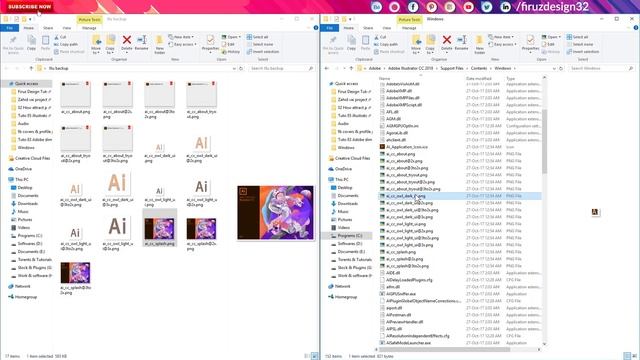Image resolution: width=640 pixels, height=360 pixels.
Task: Click Cut in right Windows window ribbon
Action: point(380,37)
